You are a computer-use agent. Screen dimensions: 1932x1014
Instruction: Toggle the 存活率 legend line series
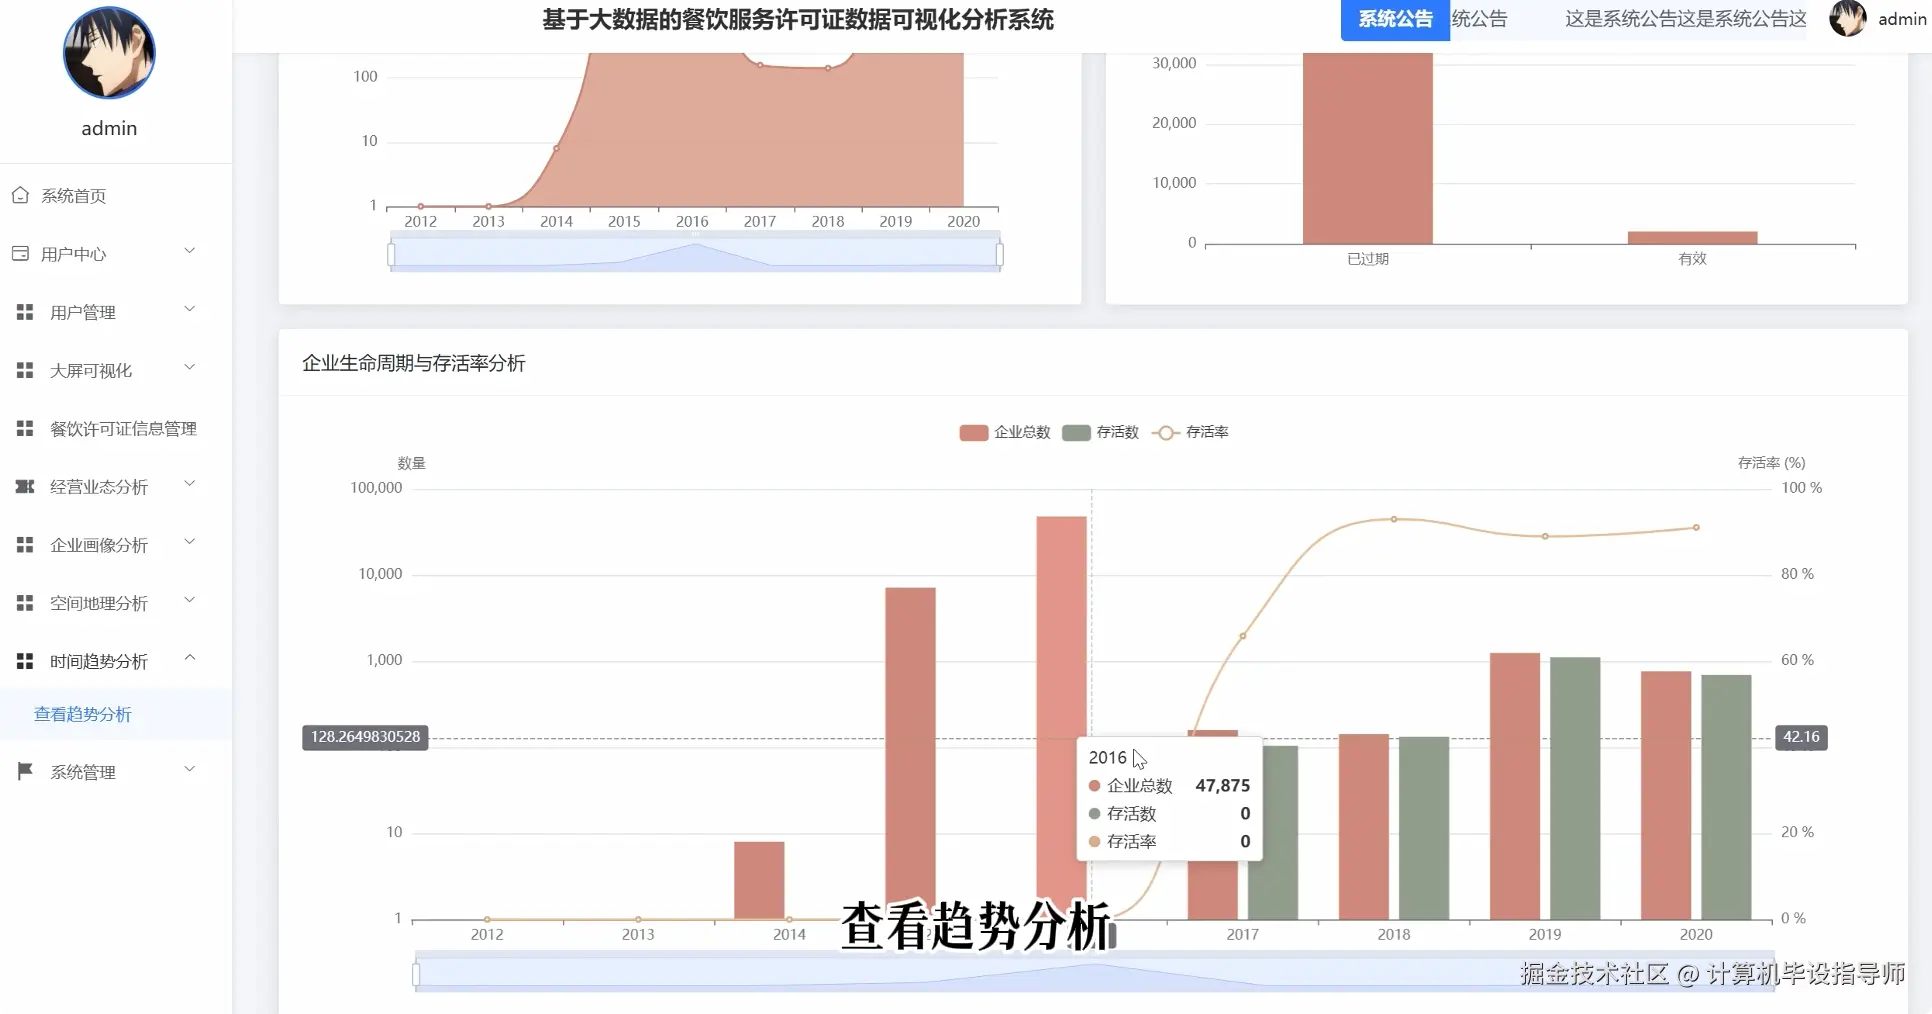coord(1190,432)
